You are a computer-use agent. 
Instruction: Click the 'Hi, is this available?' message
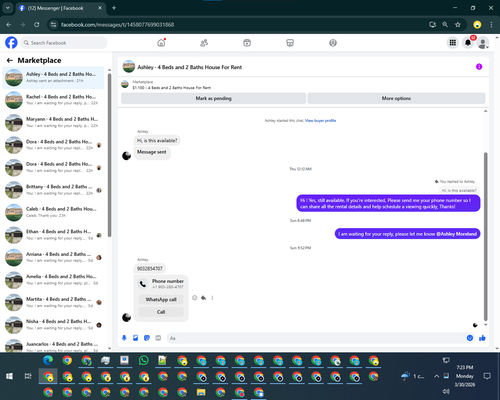point(157,141)
